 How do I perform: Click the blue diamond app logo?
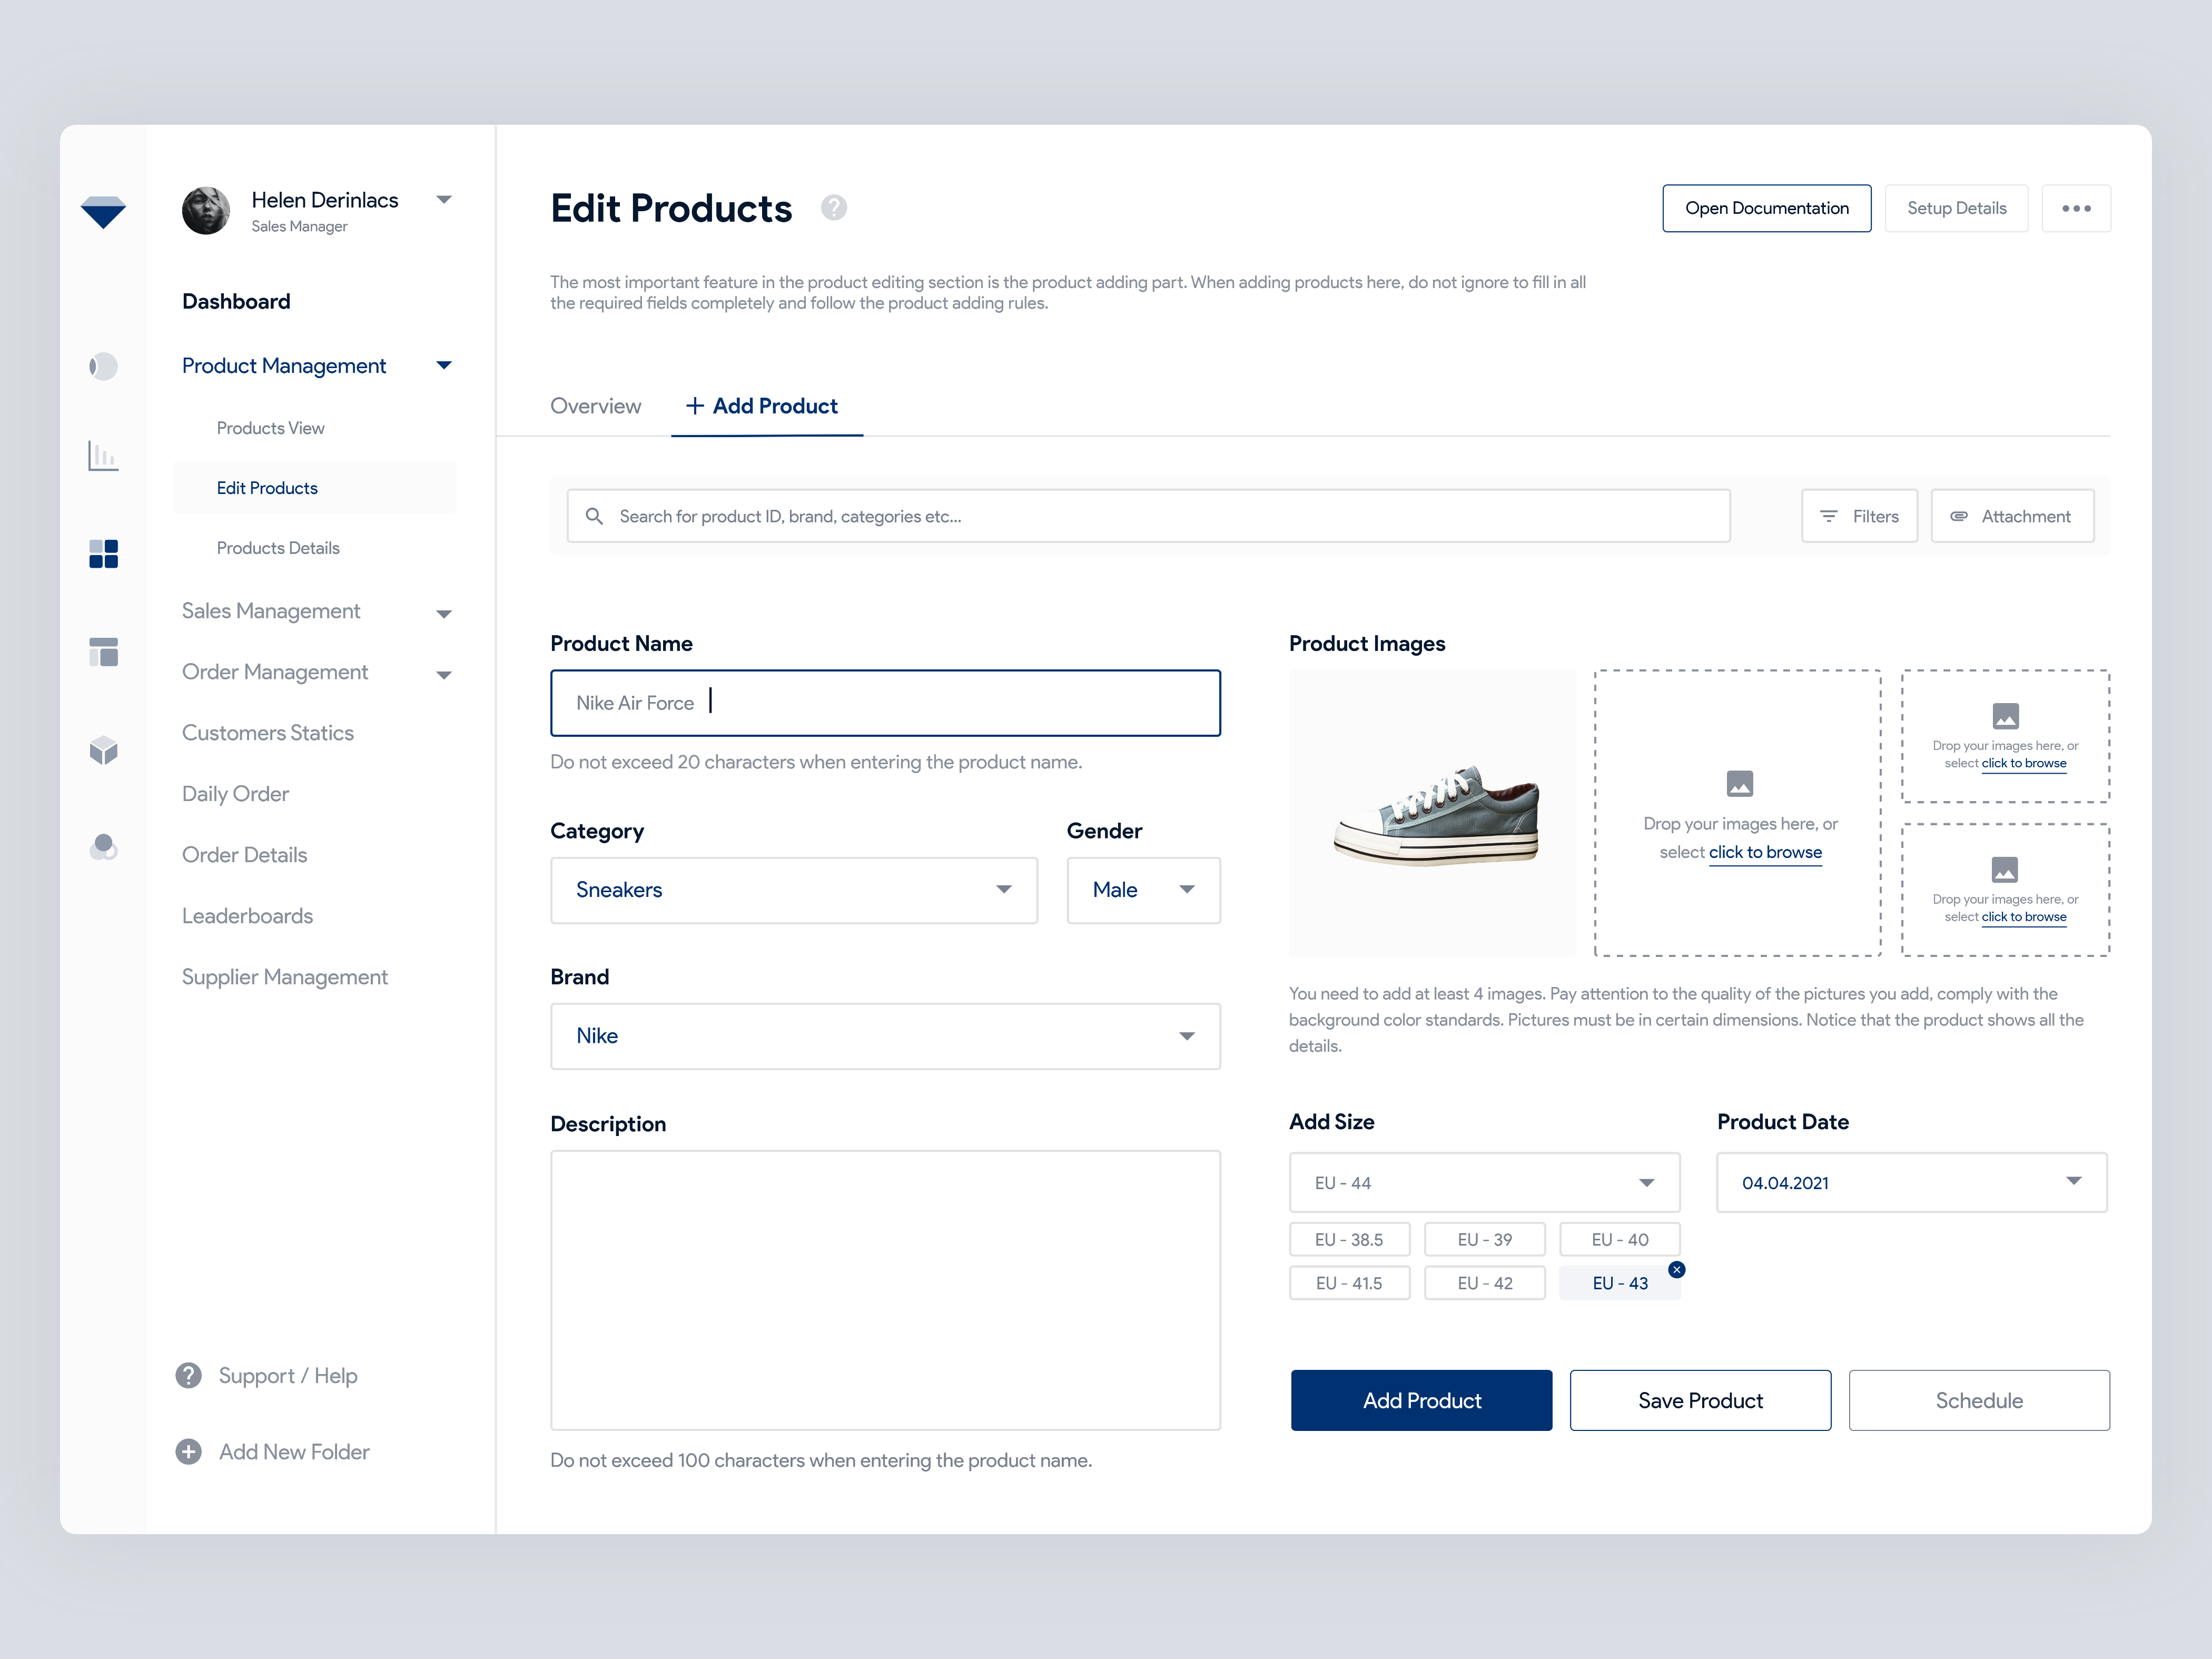pyautogui.click(x=103, y=212)
